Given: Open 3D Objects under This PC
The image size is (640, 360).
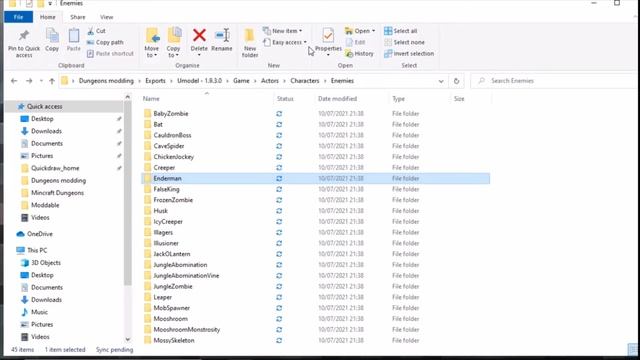Looking at the screenshot, I should pos(46,262).
